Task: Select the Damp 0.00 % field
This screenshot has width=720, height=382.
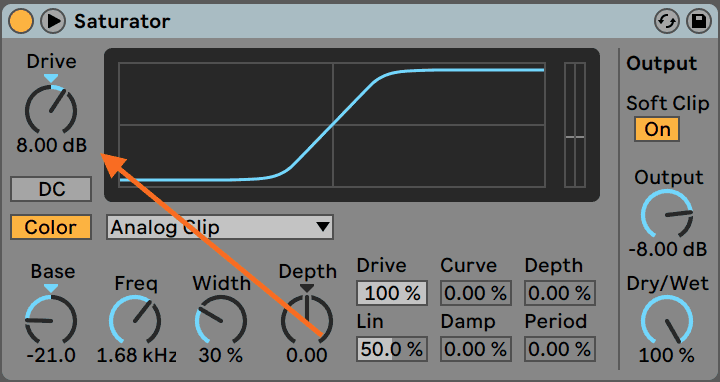Action: point(476,349)
